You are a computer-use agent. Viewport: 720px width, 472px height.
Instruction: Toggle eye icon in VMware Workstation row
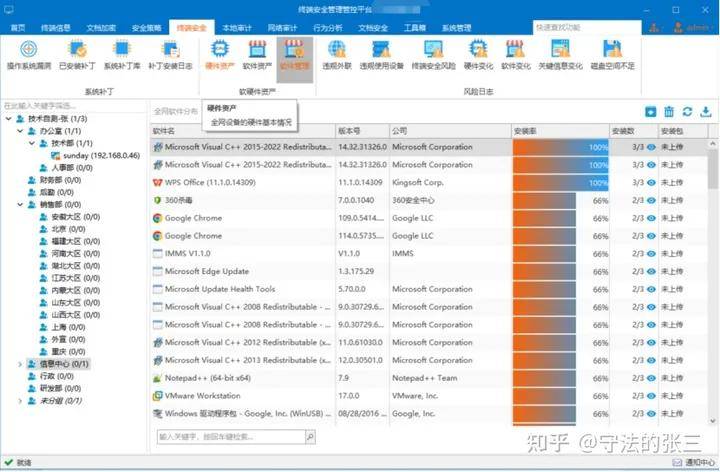(x=651, y=396)
